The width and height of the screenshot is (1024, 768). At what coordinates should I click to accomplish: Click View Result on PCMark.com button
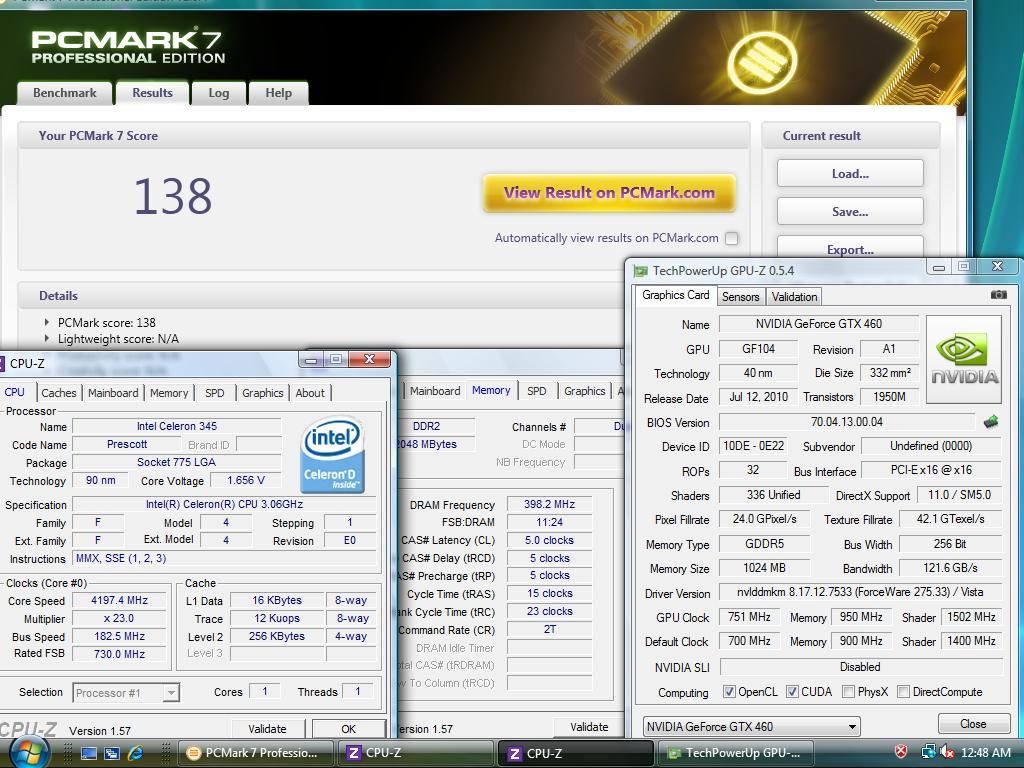609,193
